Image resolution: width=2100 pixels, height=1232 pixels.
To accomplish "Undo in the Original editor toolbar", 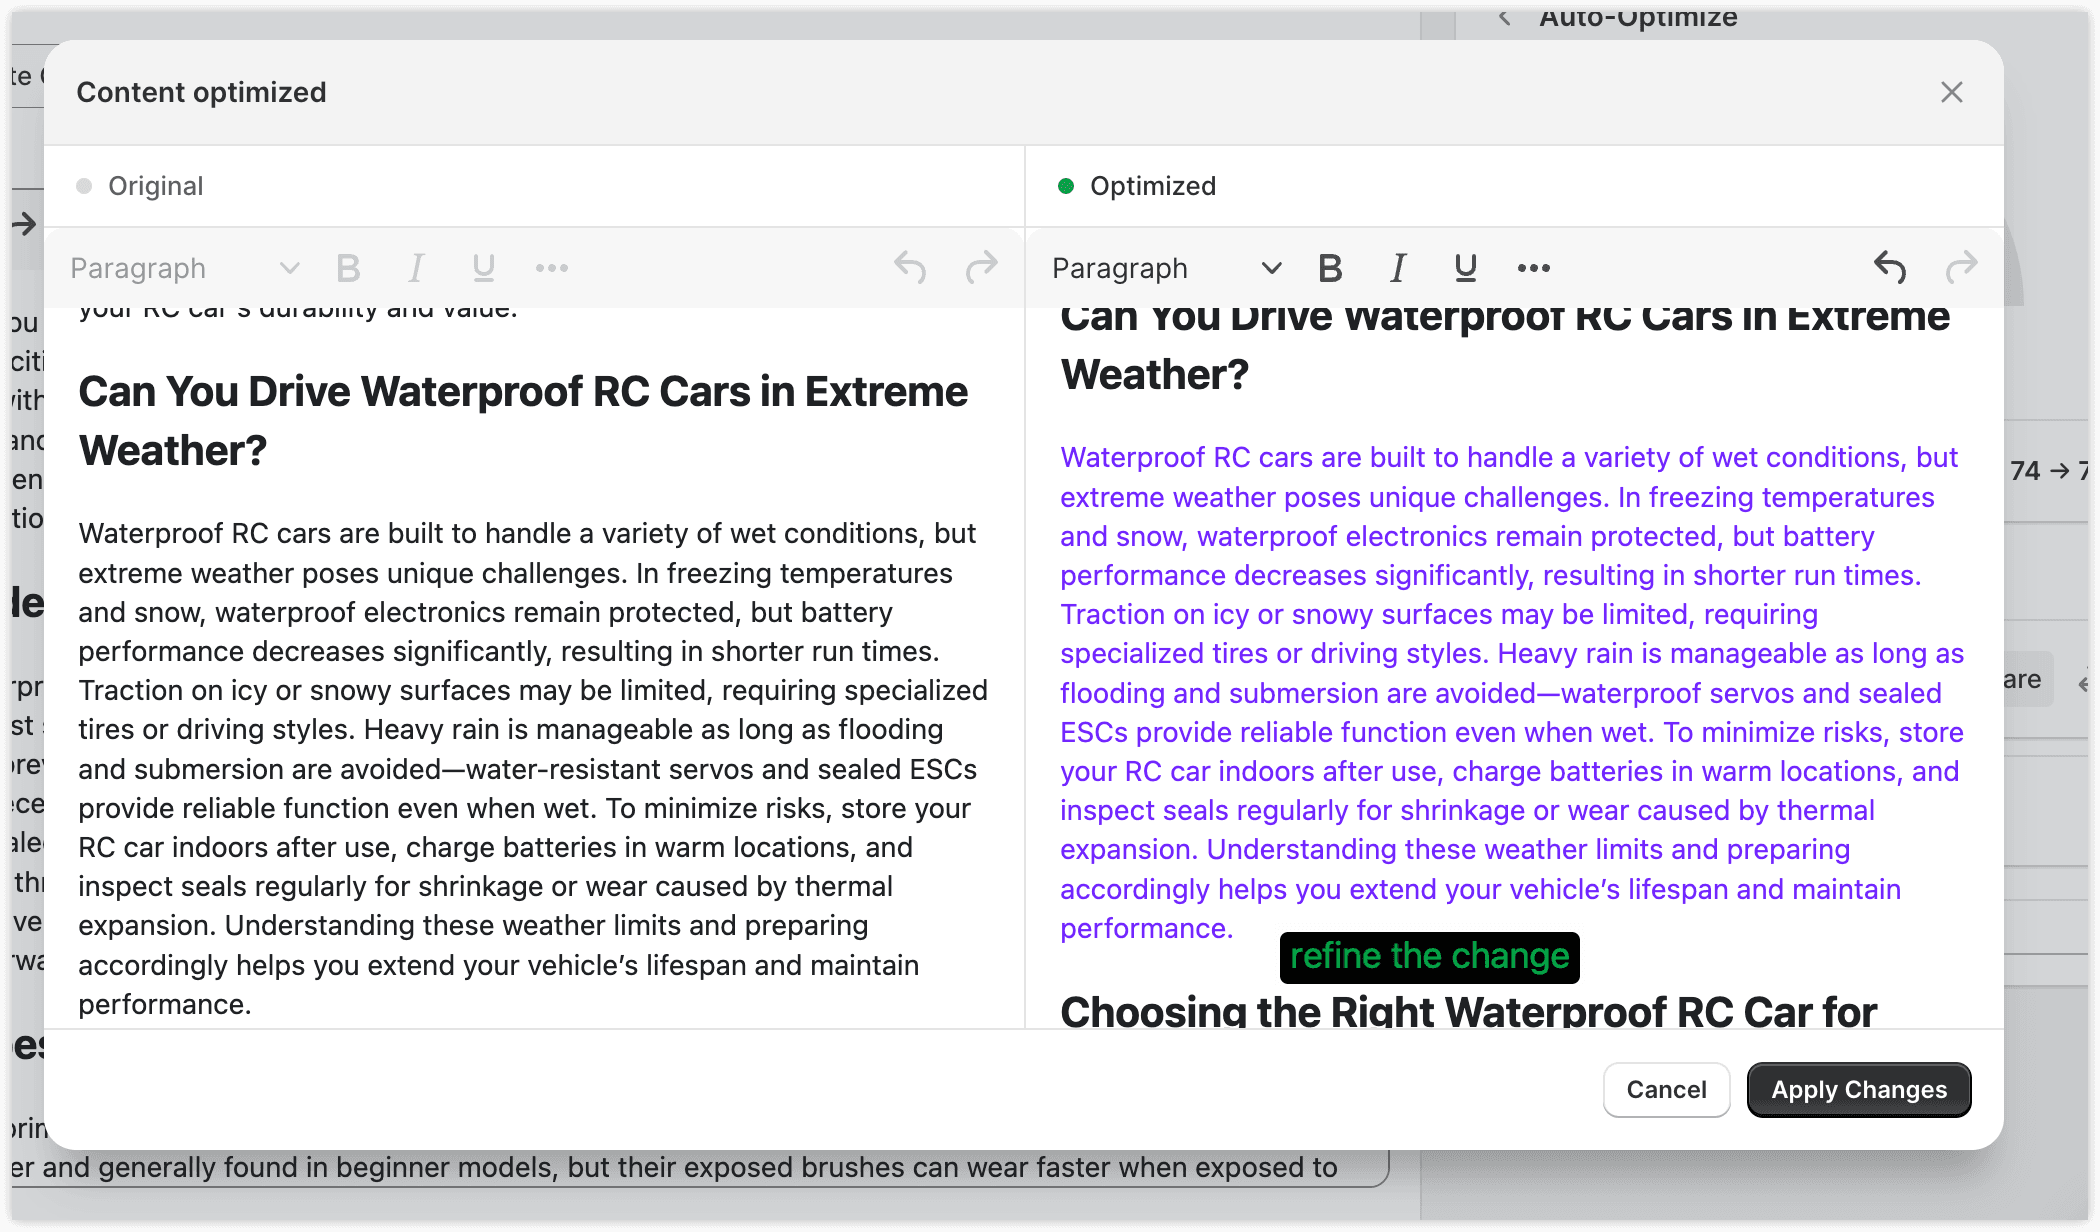I will pos(910,268).
